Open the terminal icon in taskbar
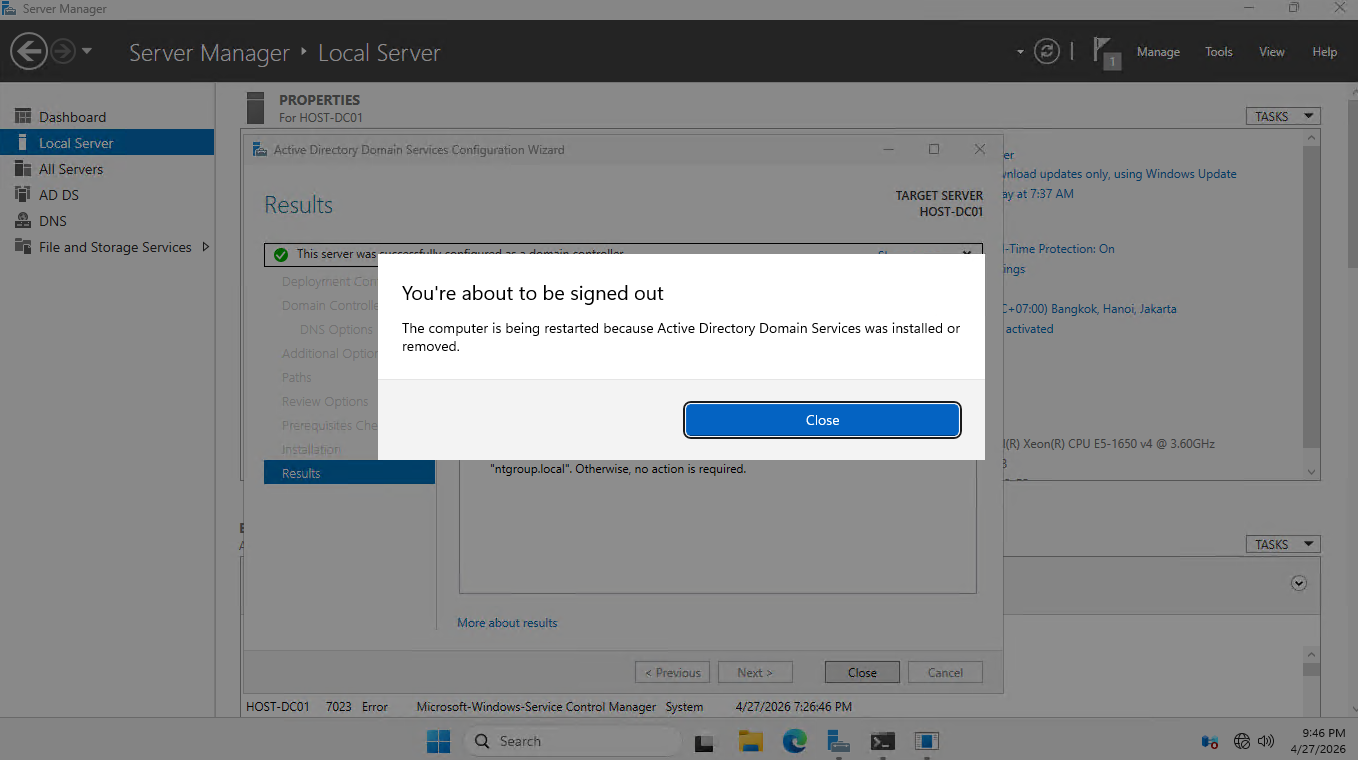The width and height of the screenshot is (1358, 760). point(882,741)
